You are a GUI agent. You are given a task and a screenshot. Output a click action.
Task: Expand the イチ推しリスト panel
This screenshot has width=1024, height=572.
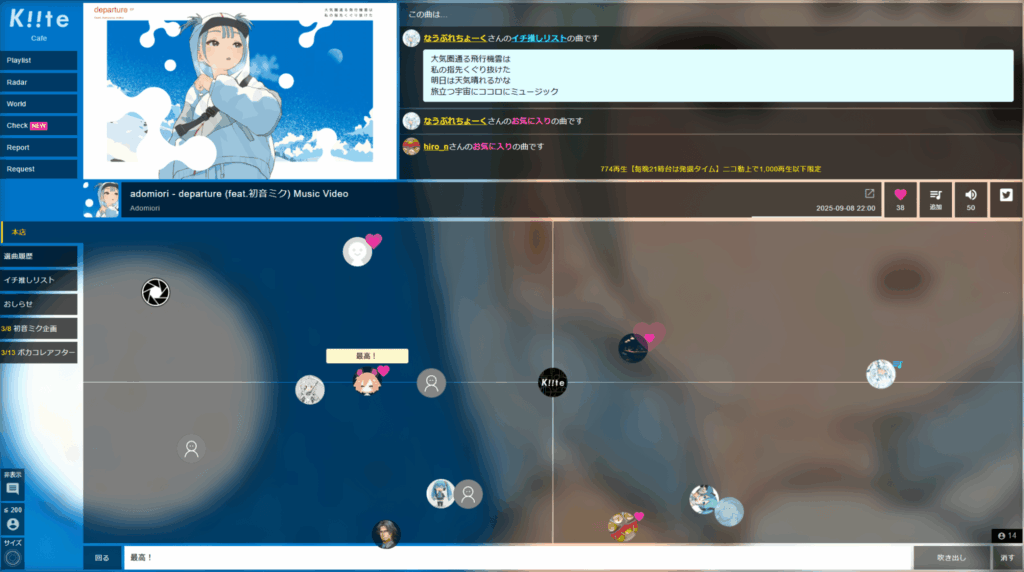pyautogui.click(x=39, y=280)
